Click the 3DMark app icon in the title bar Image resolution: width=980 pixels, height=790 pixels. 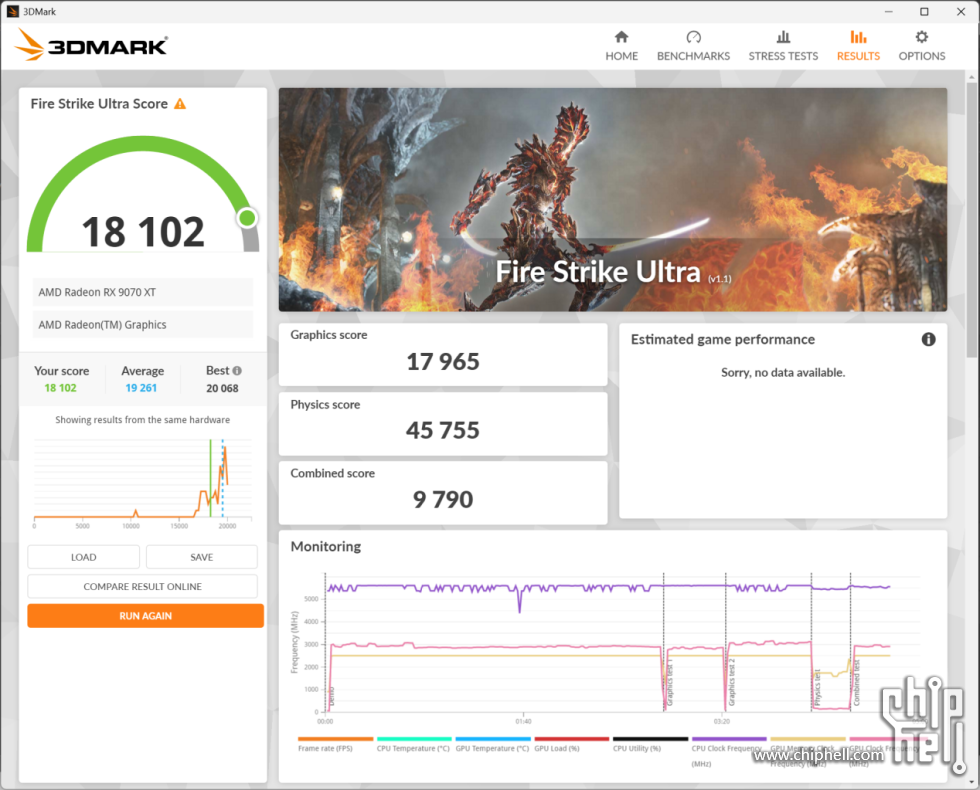tap(12, 11)
